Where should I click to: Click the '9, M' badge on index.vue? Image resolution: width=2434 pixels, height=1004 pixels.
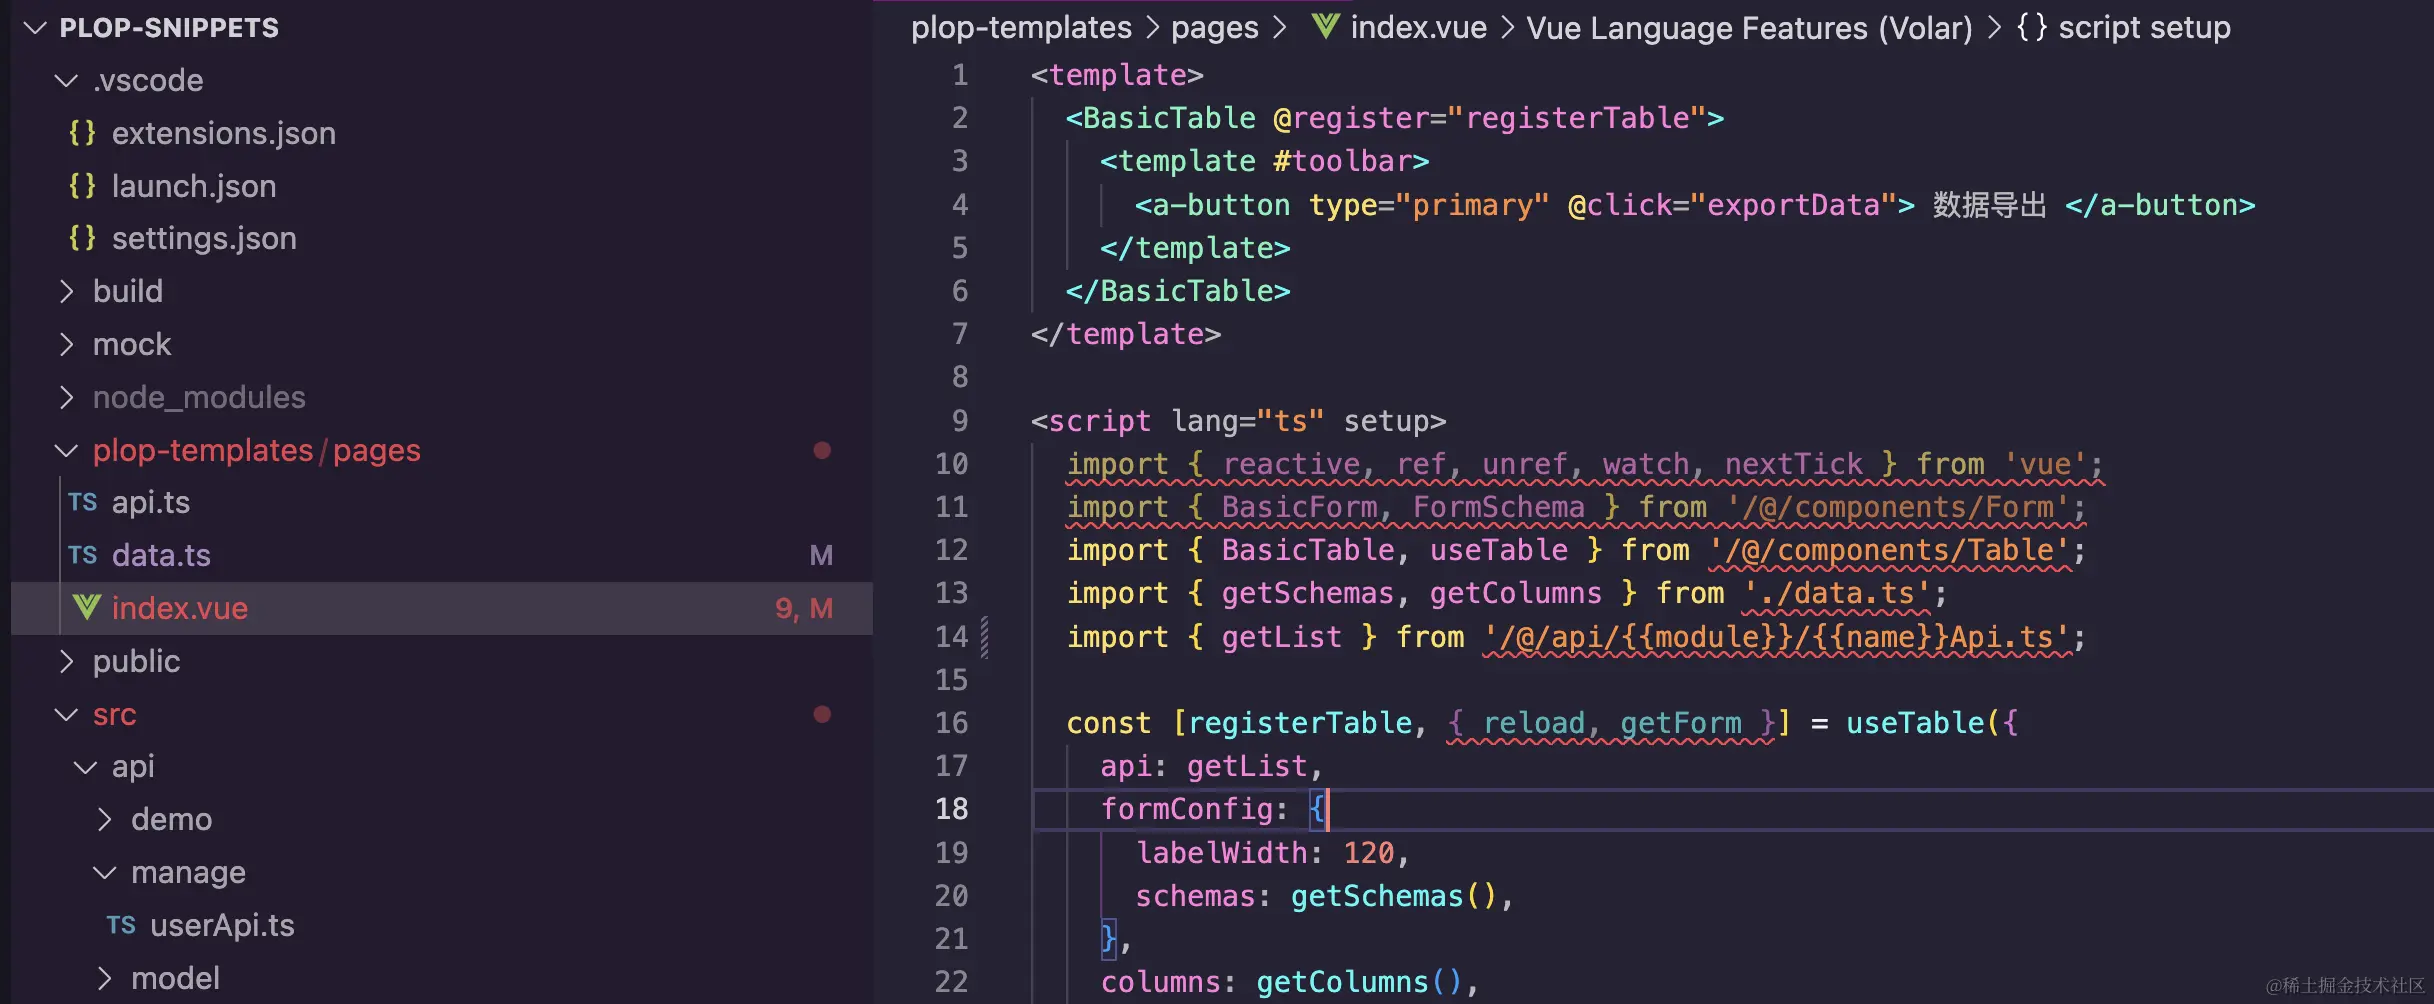(804, 608)
